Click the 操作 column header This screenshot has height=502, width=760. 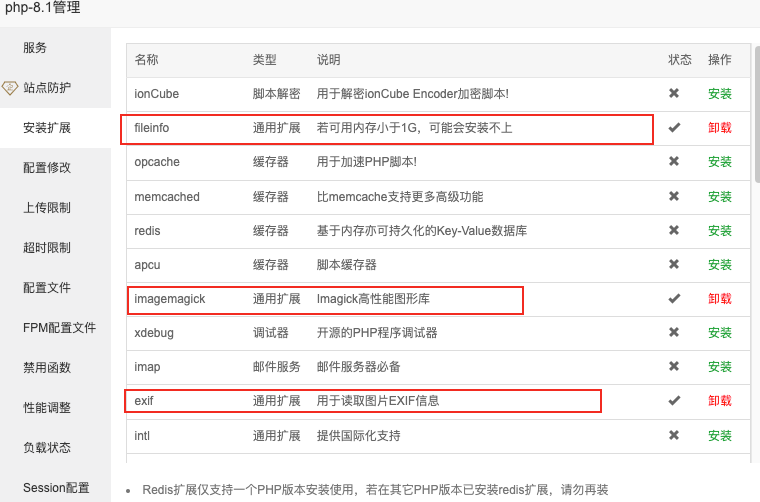click(x=719, y=60)
